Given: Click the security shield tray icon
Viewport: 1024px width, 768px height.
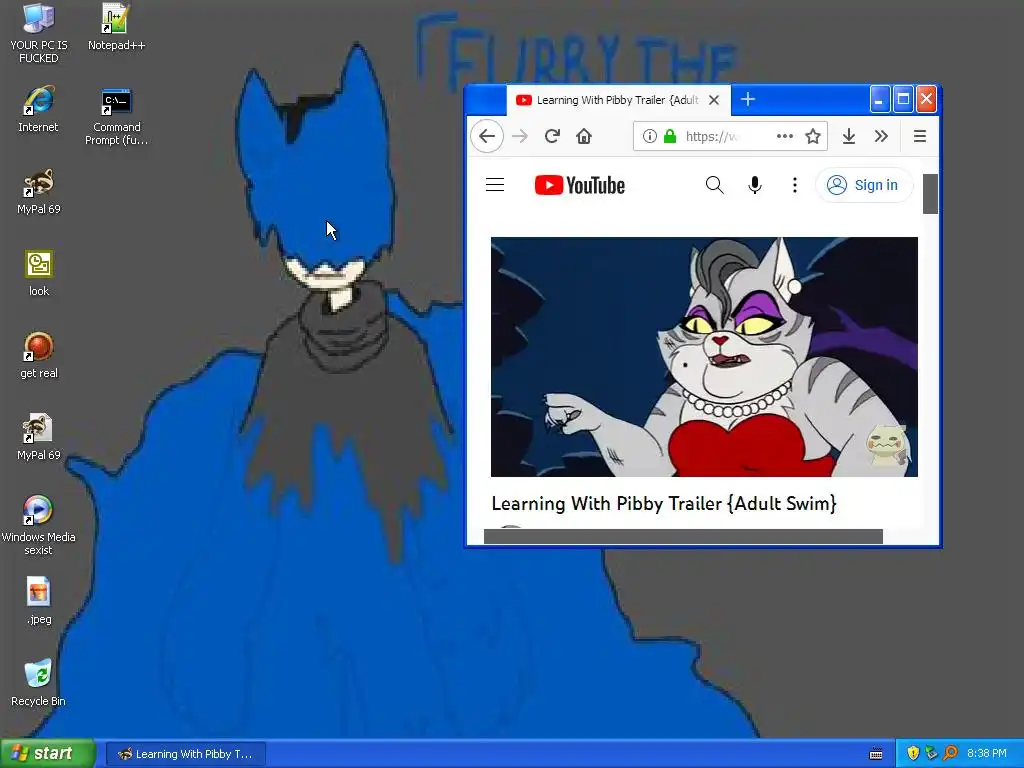Looking at the screenshot, I should (913, 753).
